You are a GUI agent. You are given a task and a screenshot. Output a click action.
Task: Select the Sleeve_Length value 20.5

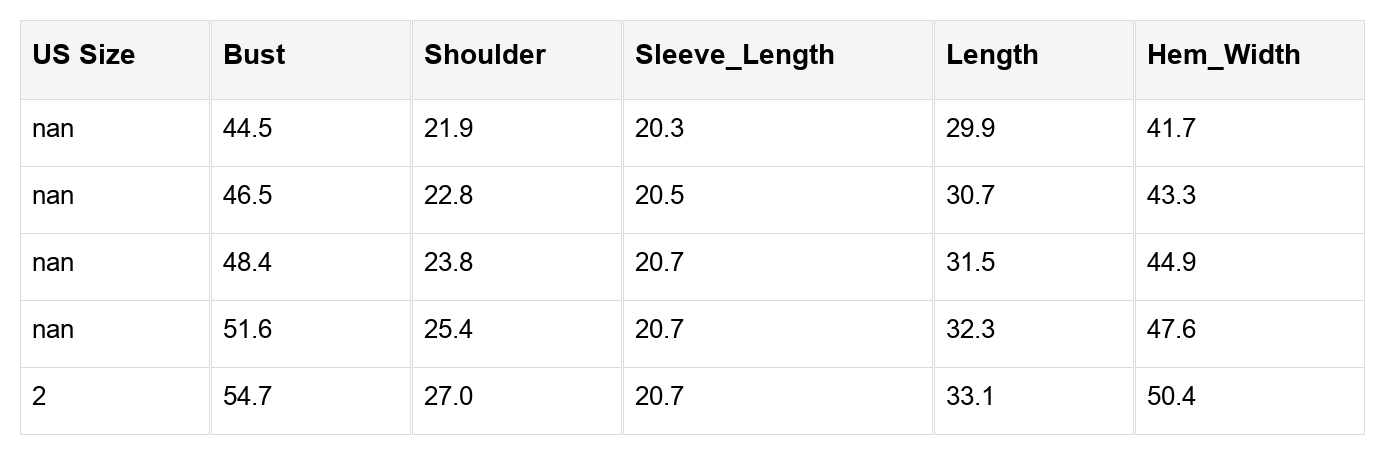coord(659,196)
